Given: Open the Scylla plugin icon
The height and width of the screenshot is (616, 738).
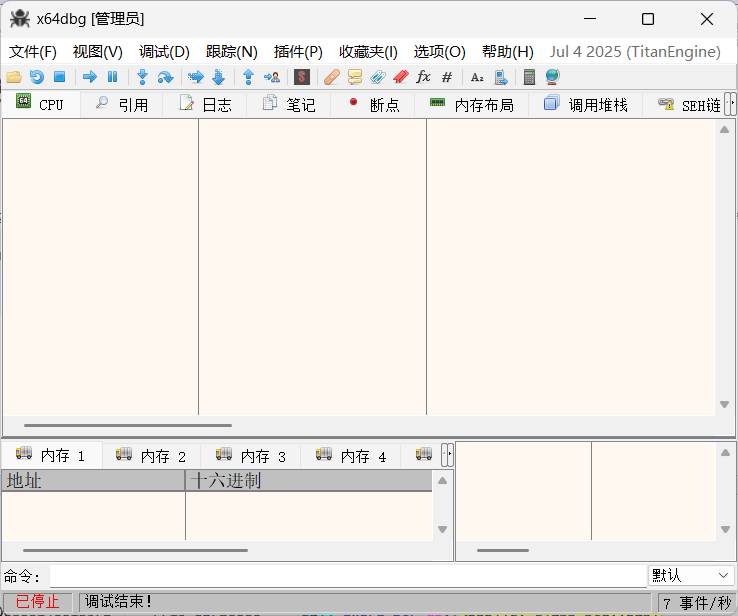Looking at the screenshot, I should click(x=302, y=77).
